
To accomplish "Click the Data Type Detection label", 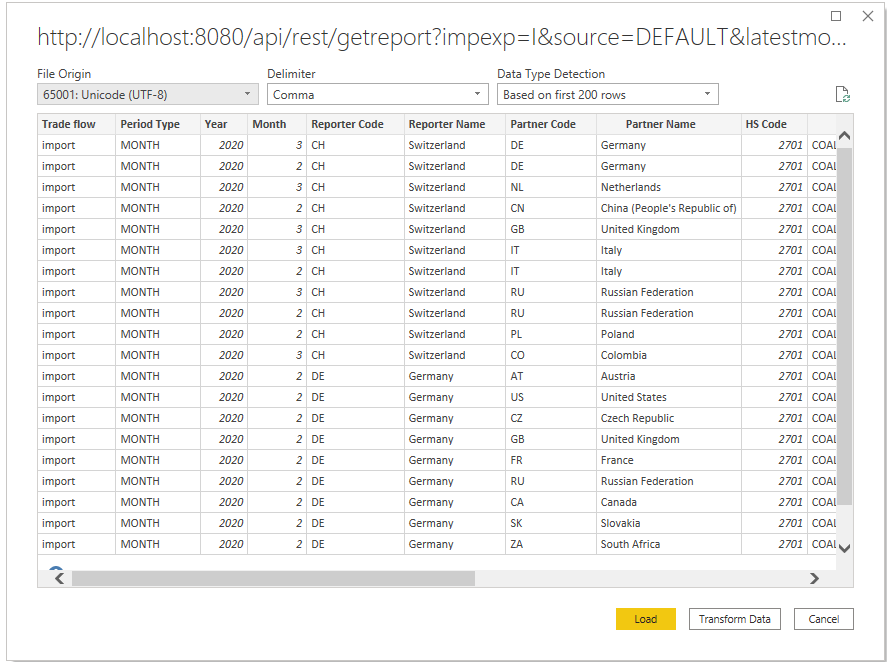I will (551, 74).
